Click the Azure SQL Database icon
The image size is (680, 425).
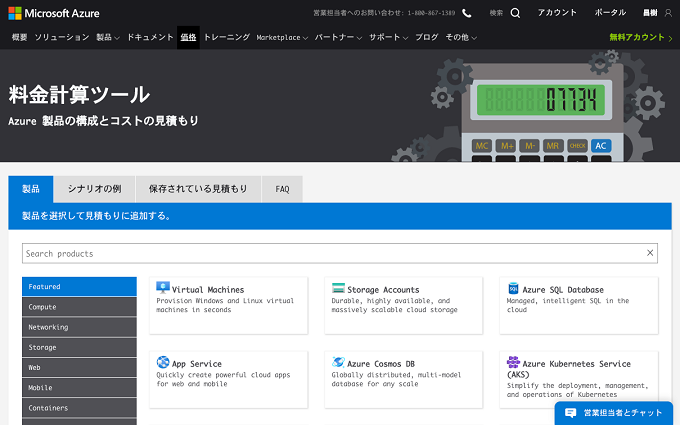(x=513, y=288)
